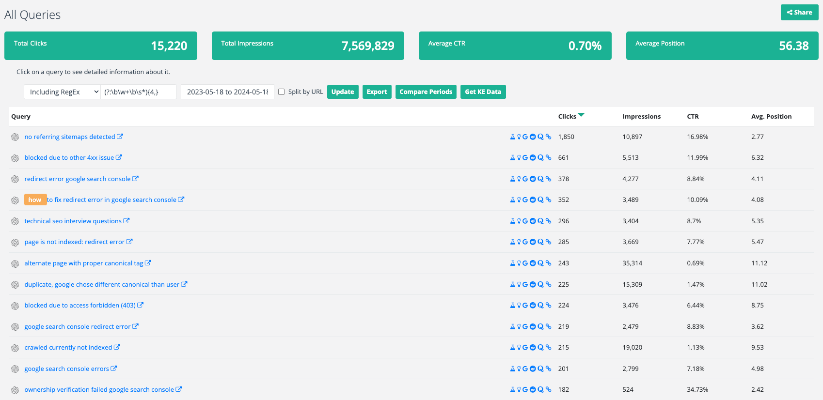Click the Google icon for 'no referring sitemaps detected'
Screen dimensions: 823x400
pyautogui.click(x=524, y=136)
